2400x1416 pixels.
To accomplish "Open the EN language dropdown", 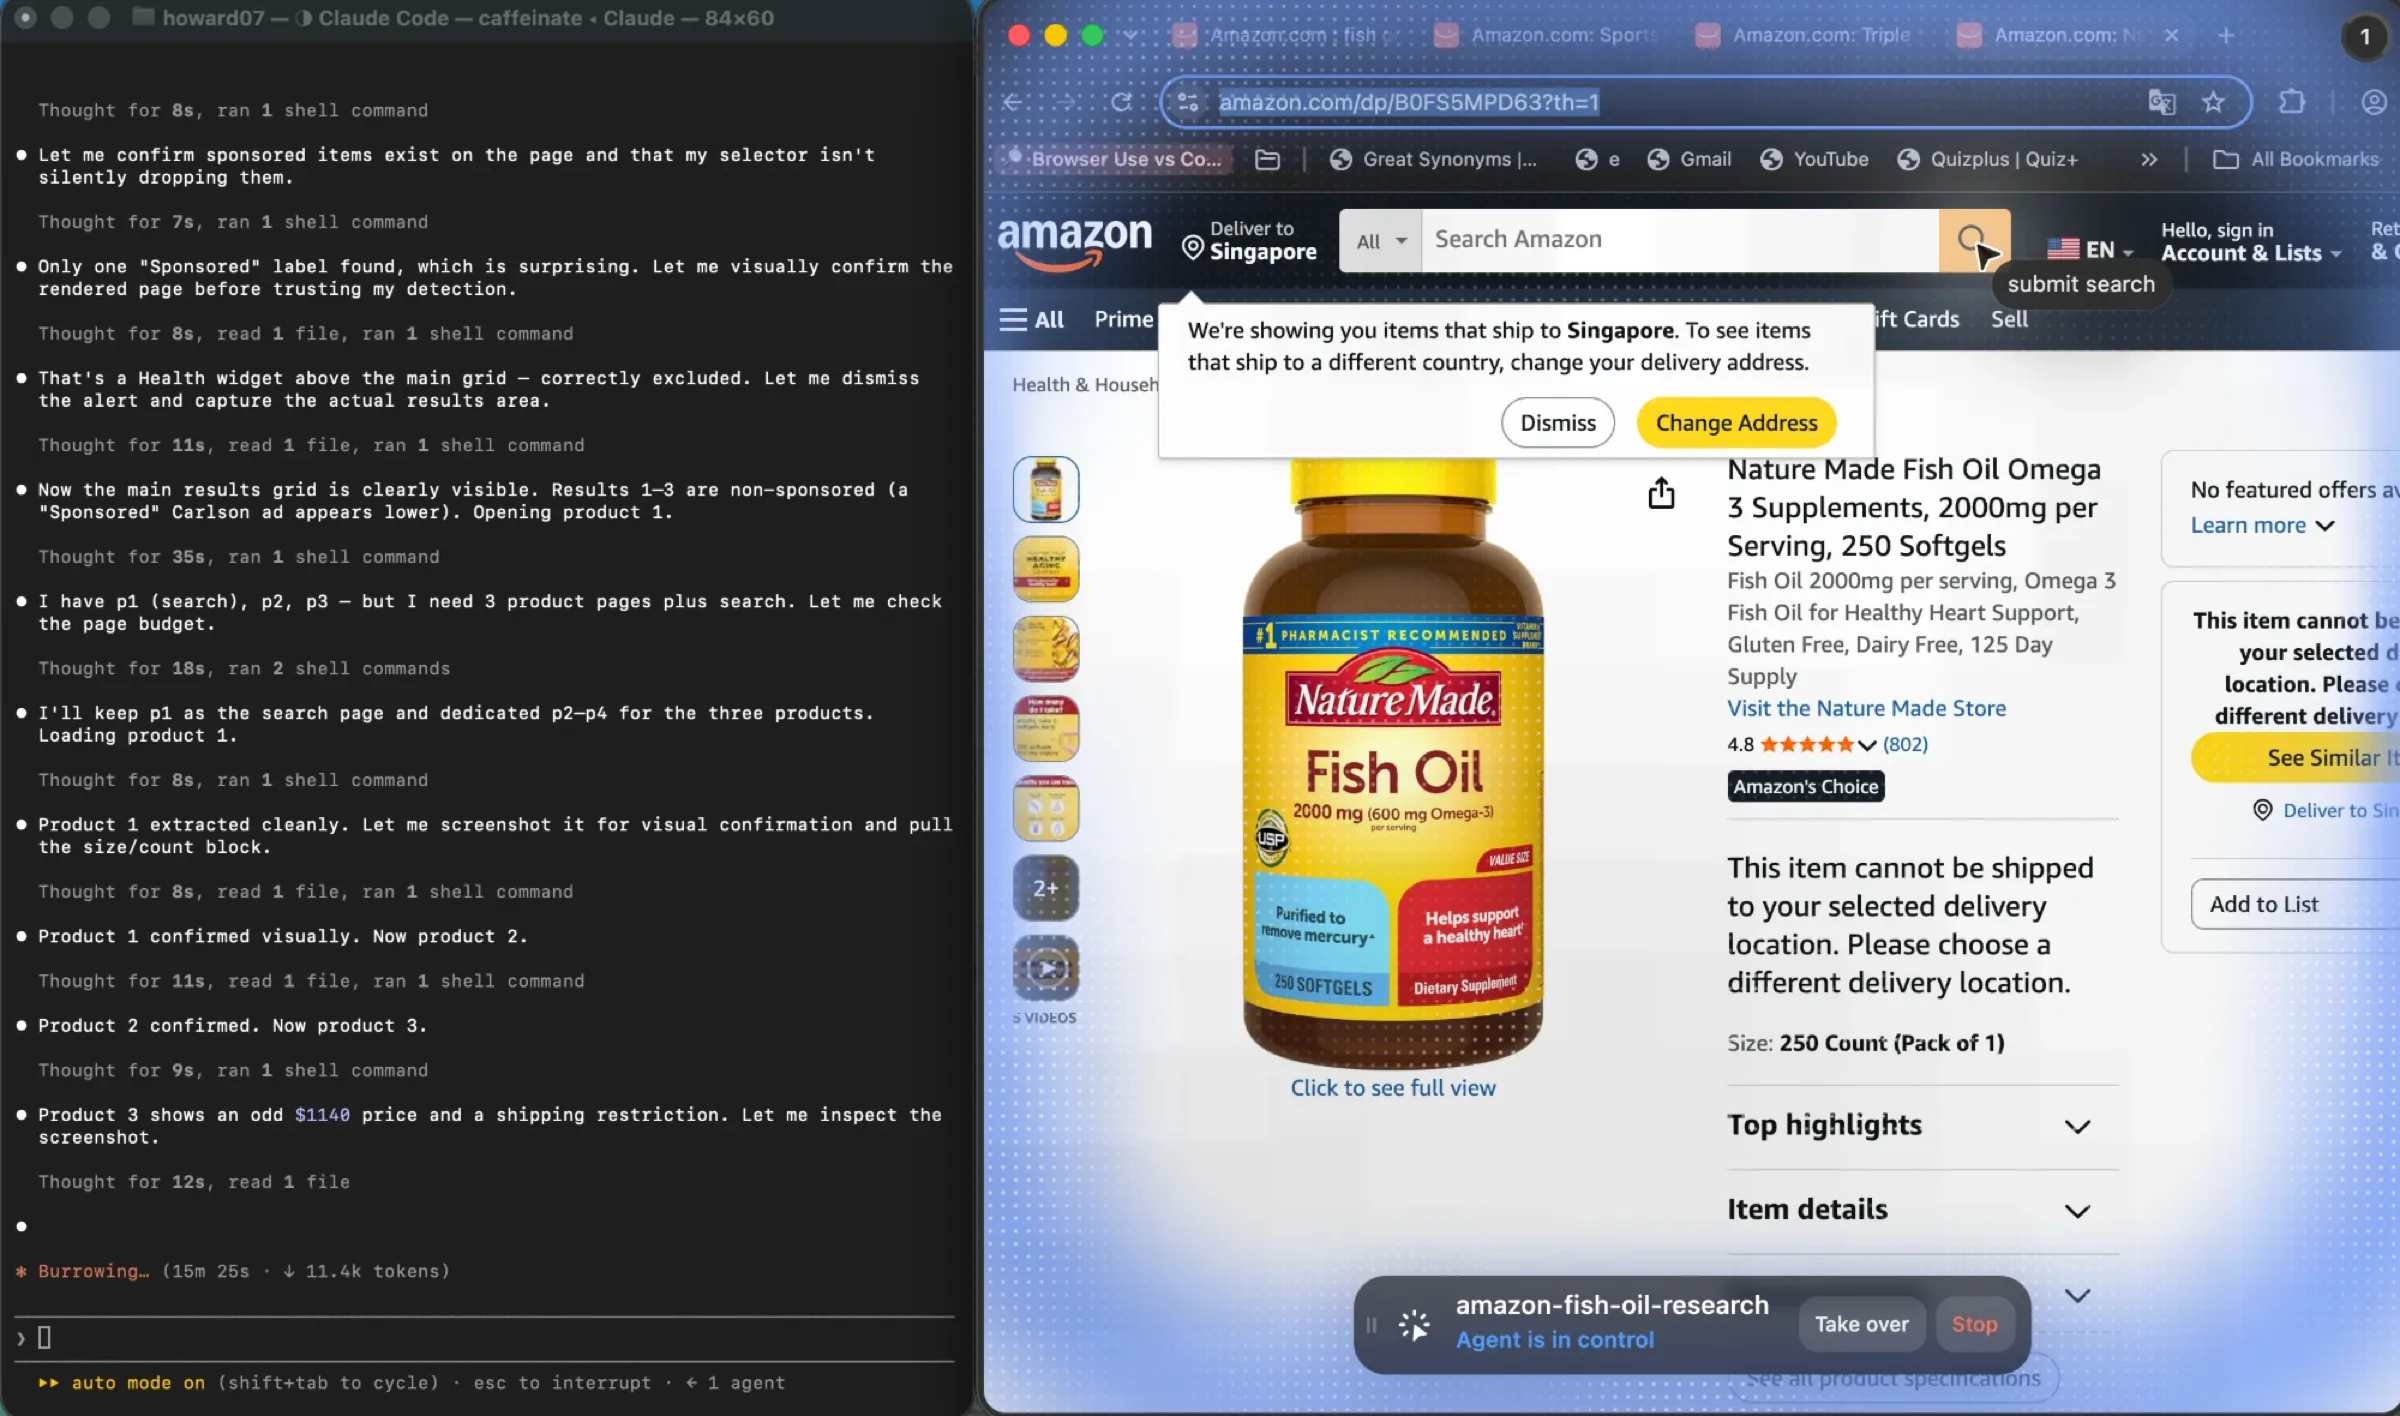I will [2090, 250].
